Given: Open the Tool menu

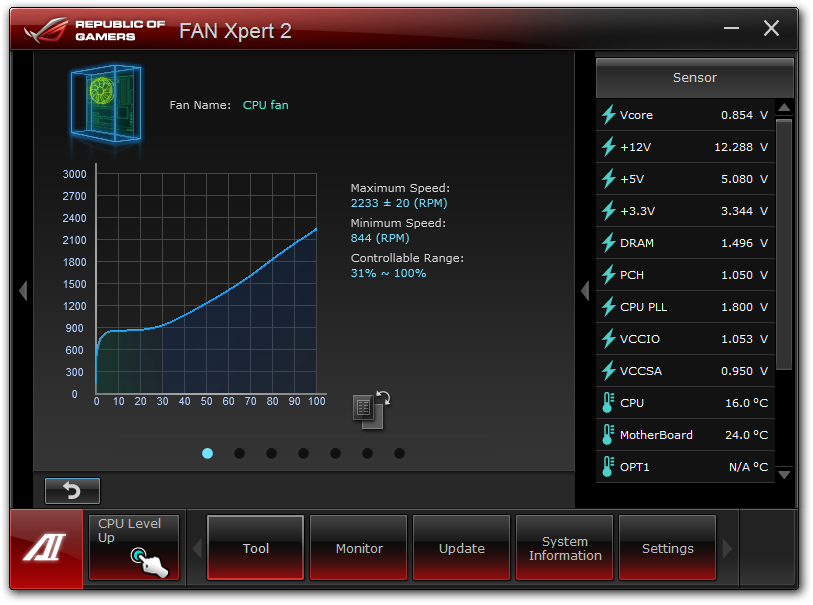Looking at the screenshot, I should (255, 547).
